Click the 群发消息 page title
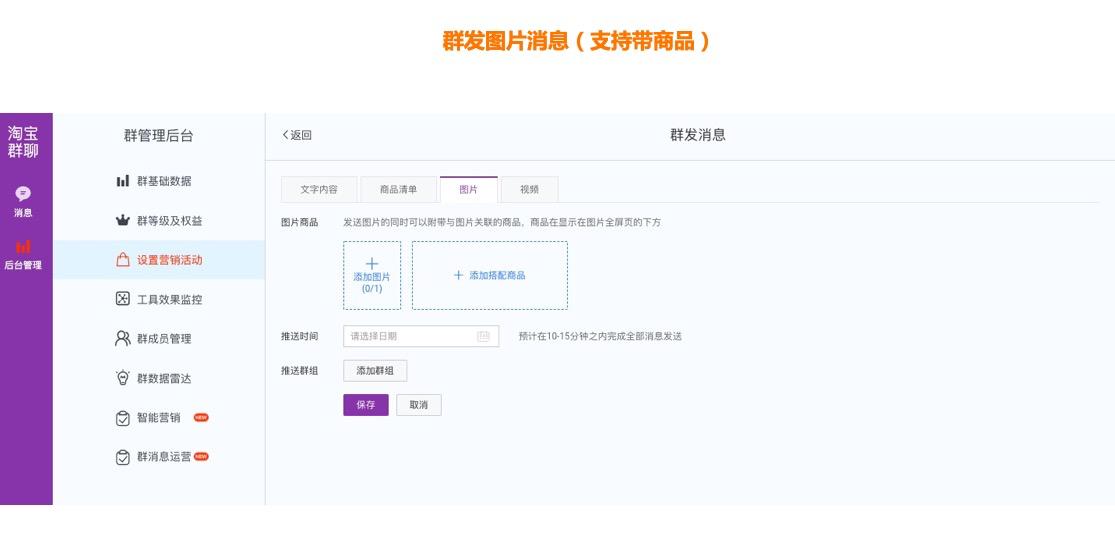The image size is (1115, 536). pos(698,135)
